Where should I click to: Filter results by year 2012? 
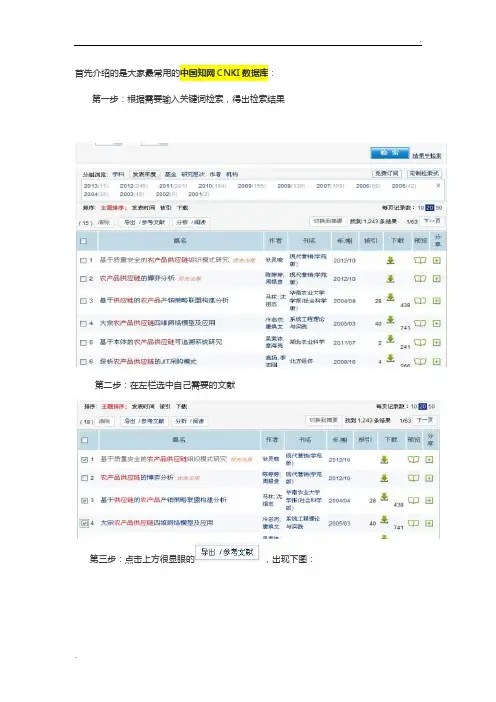tap(133, 186)
